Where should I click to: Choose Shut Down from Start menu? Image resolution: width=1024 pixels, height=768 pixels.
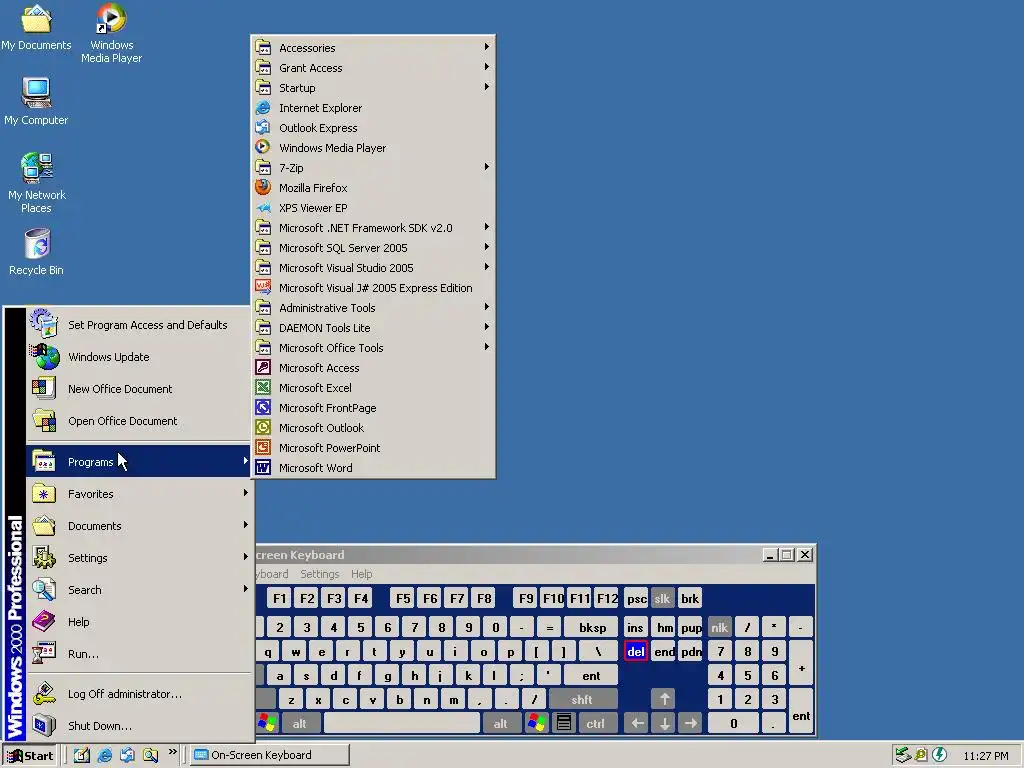pyautogui.click(x=138, y=726)
